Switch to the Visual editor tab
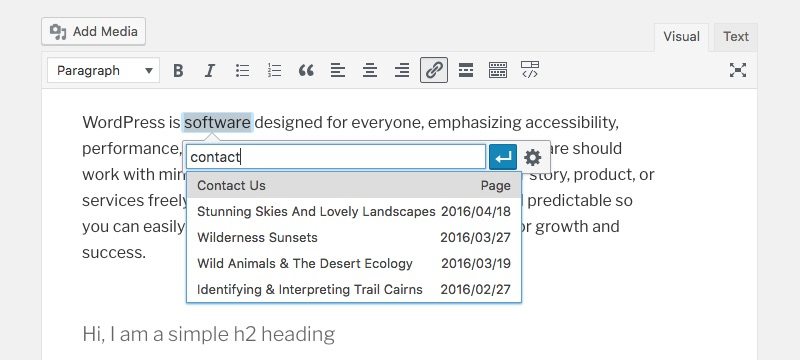This screenshot has width=800, height=360. pos(681,37)
